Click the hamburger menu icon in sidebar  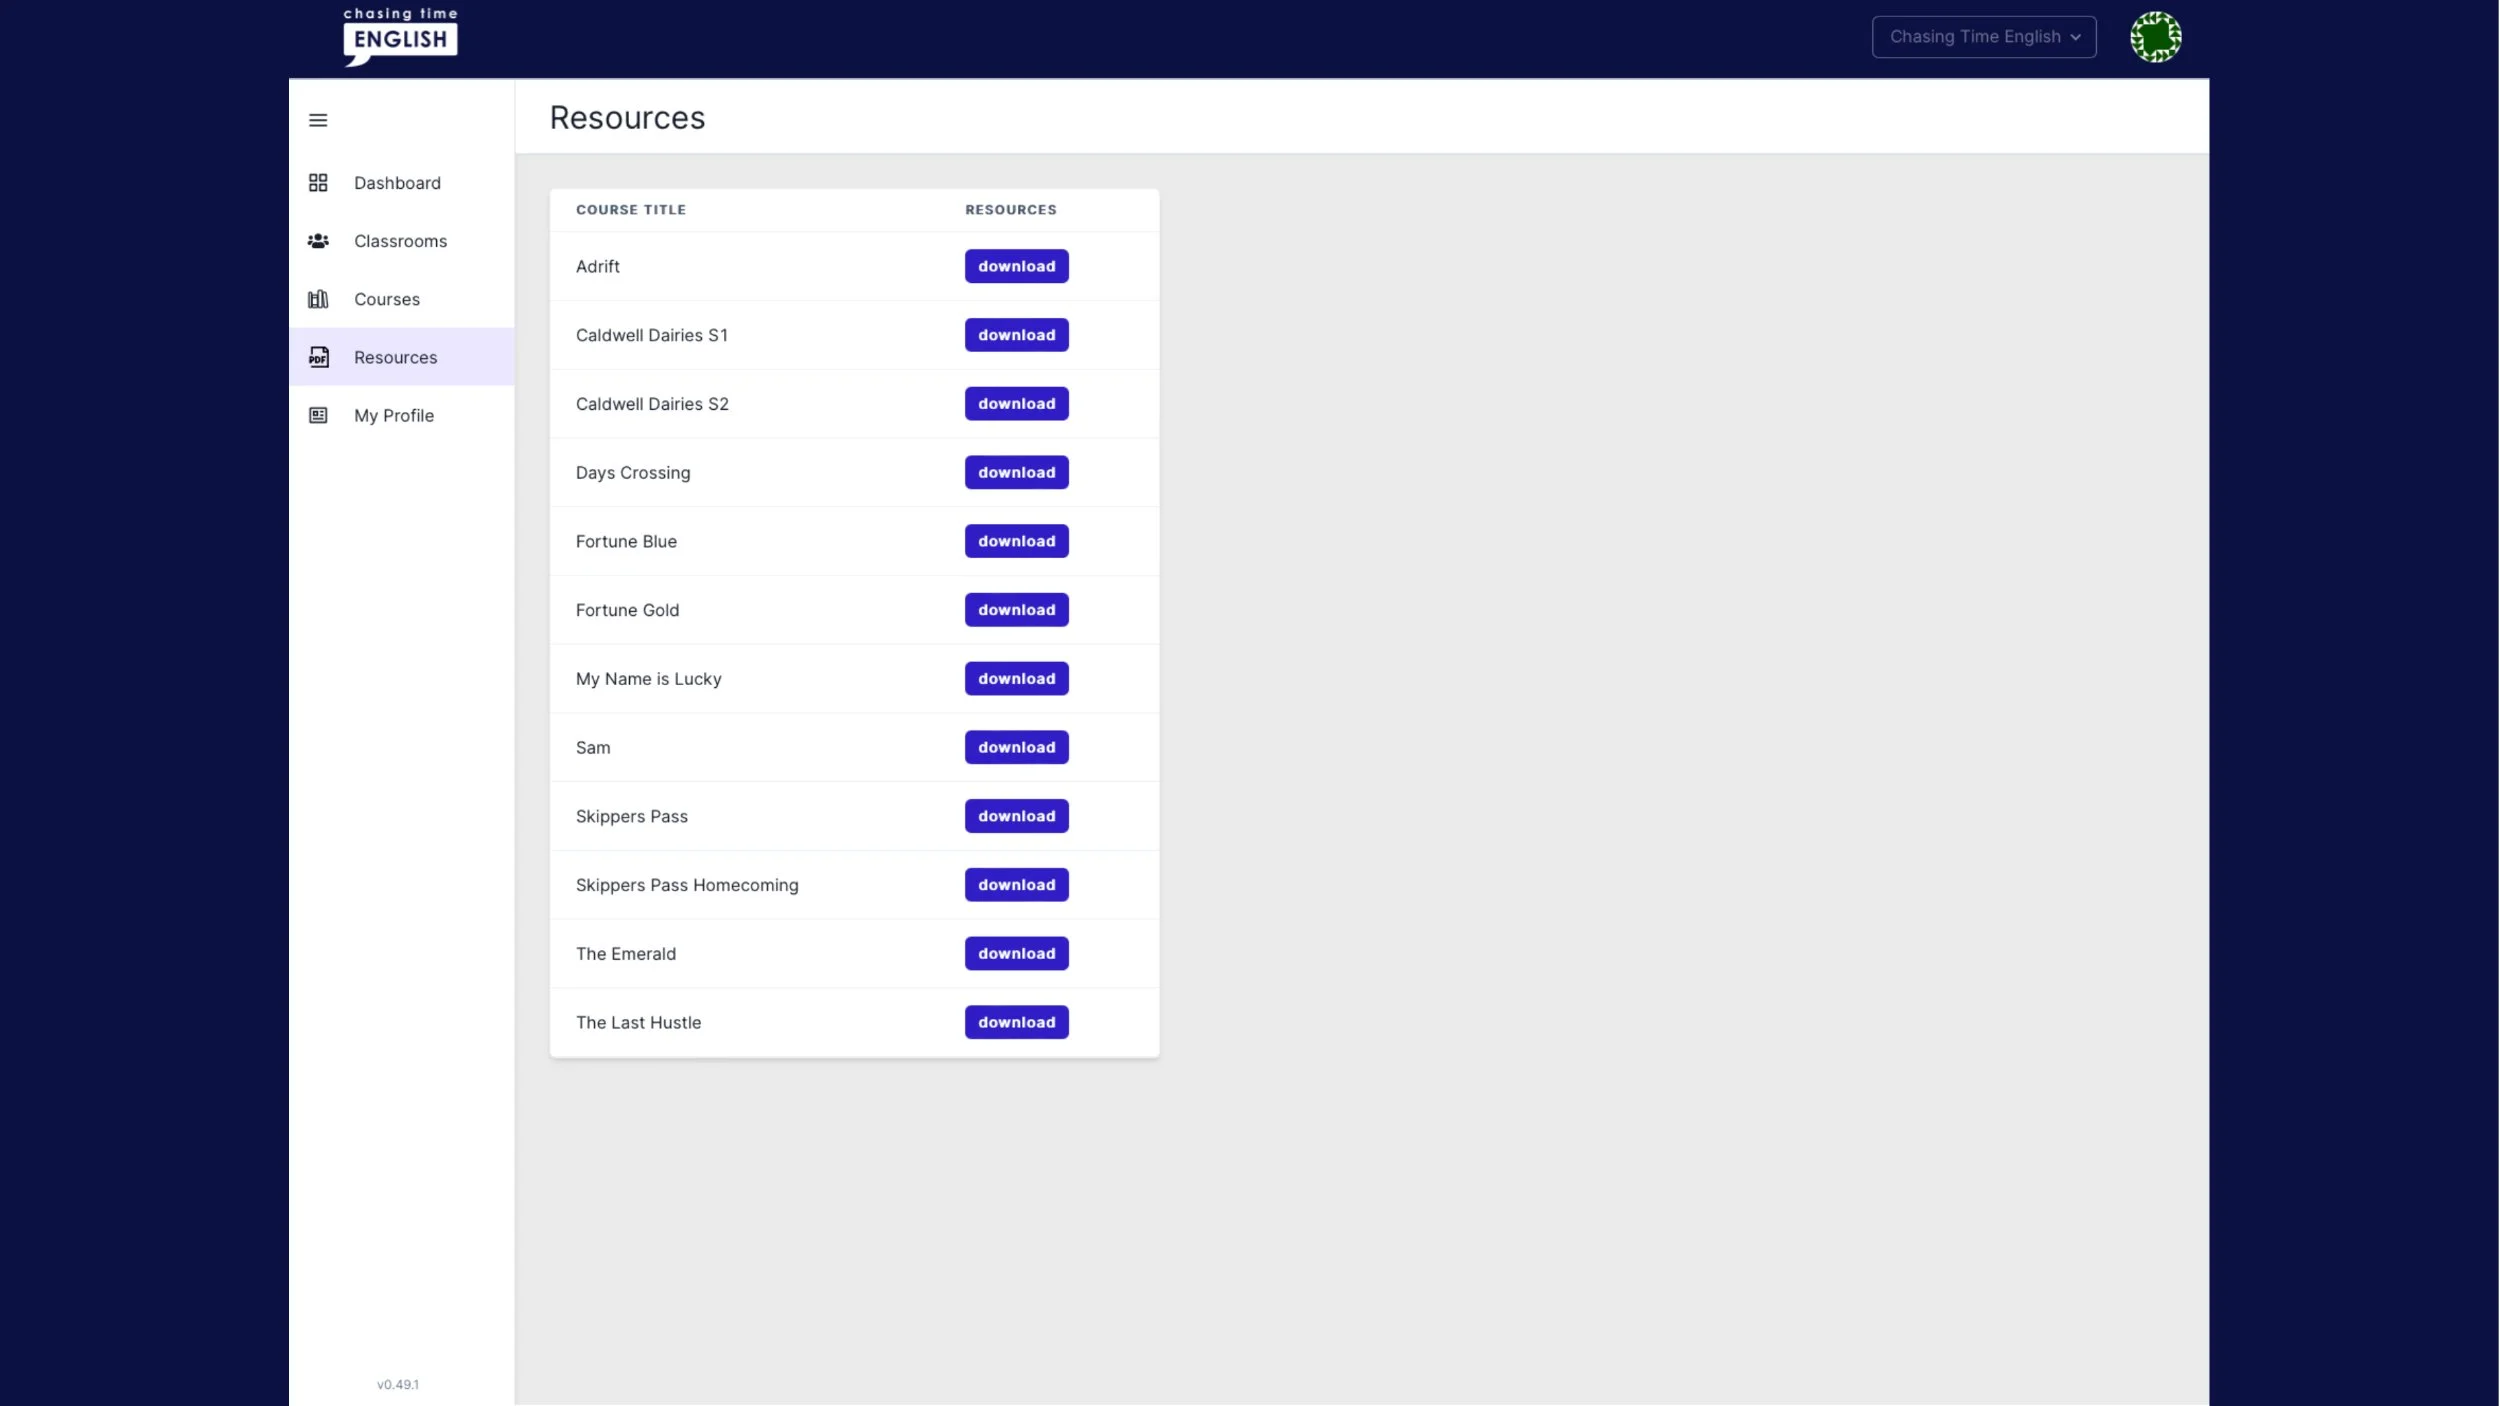click(x=318, y=120)
